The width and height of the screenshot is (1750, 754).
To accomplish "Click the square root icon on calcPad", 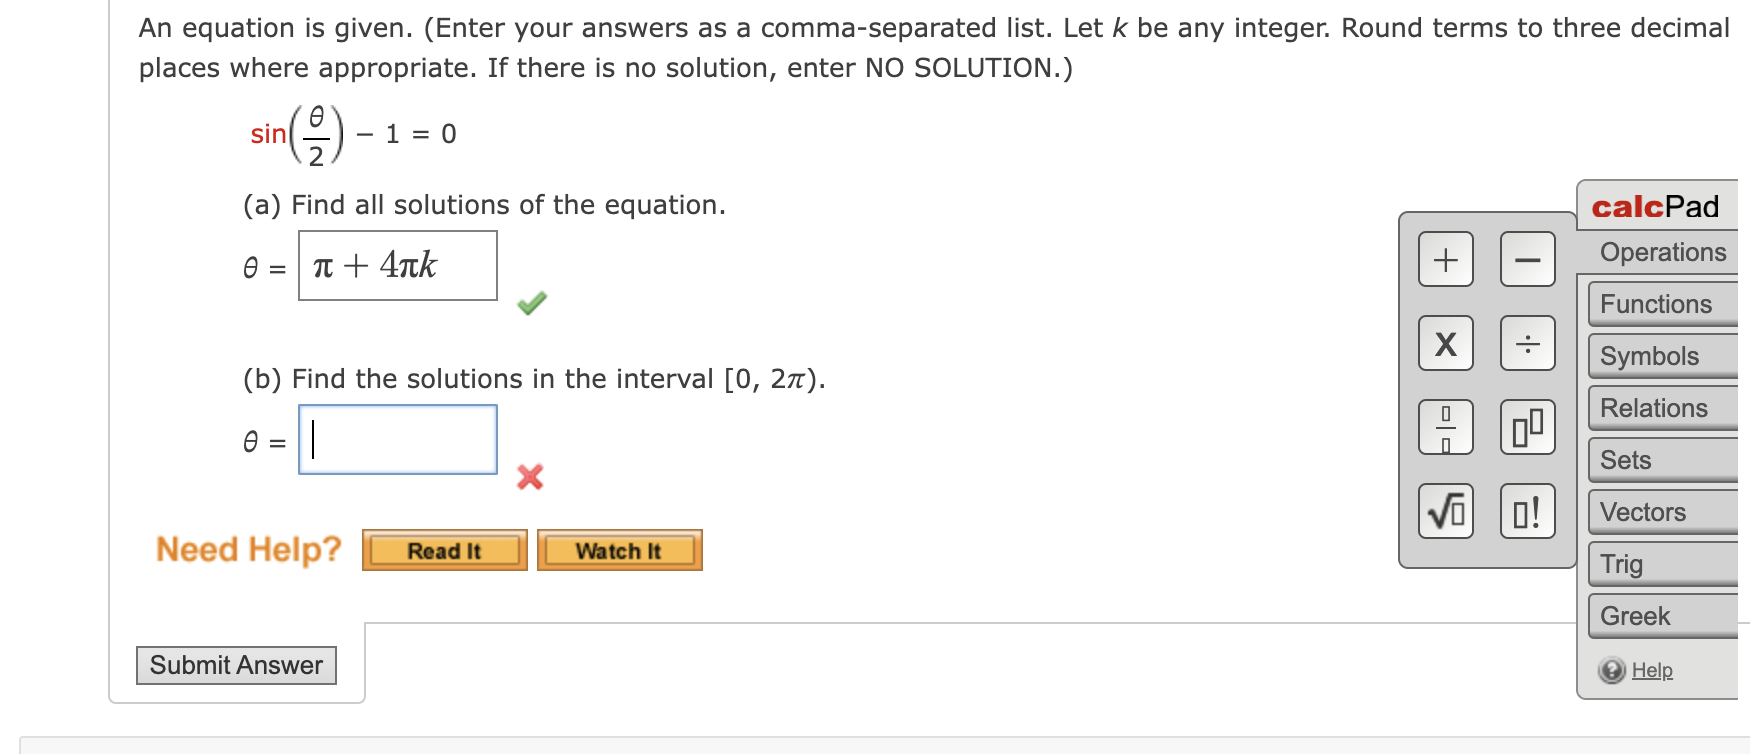I will coord(1445,511).
